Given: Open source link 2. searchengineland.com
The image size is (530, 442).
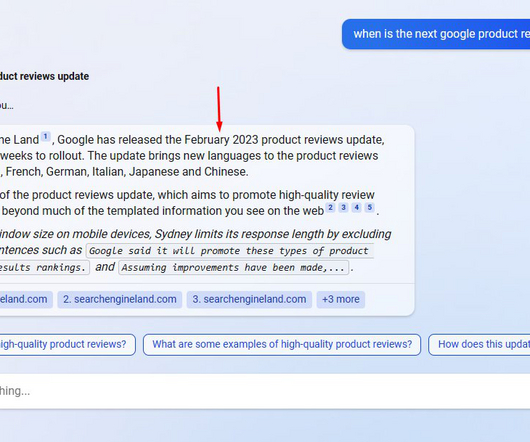Looking at the screenshot, I should coord(120,299).
